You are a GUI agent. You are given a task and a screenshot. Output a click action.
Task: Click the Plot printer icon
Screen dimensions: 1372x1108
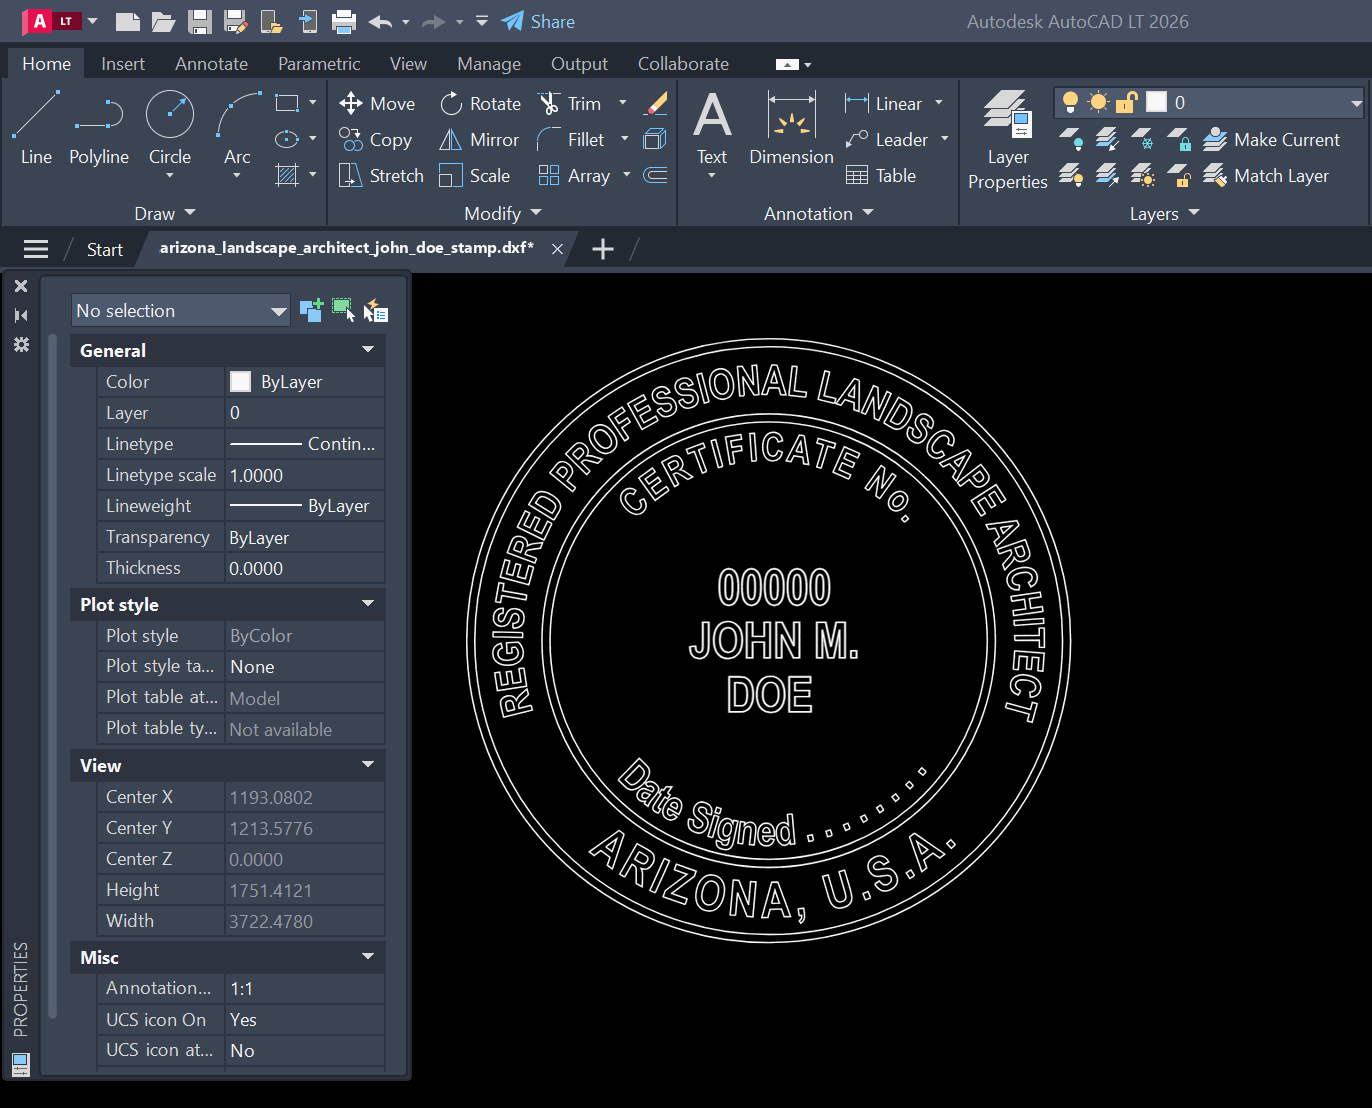[x=344, y=21]
